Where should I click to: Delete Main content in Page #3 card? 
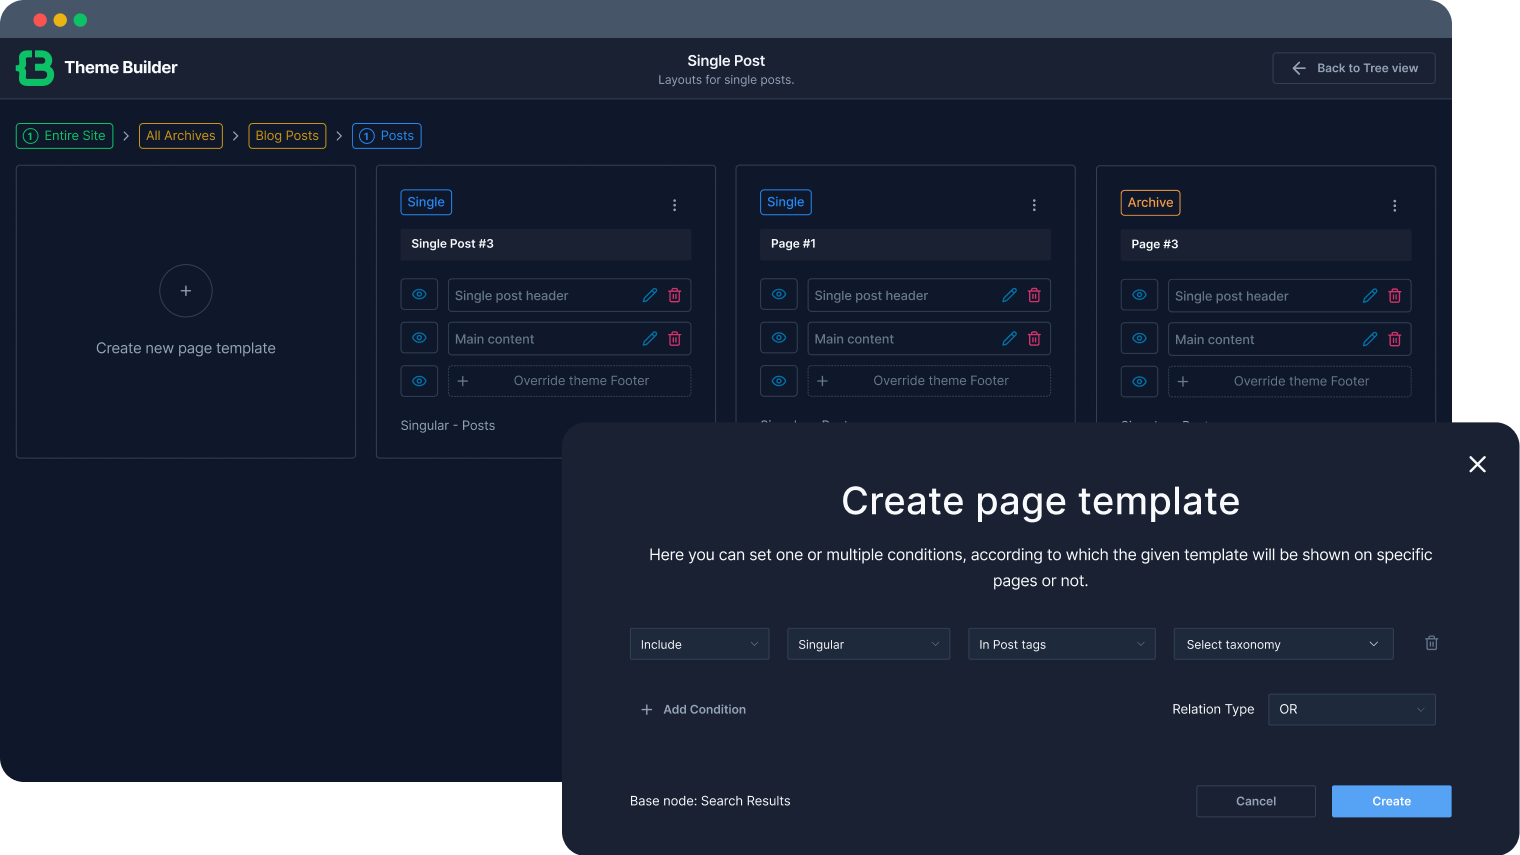[x=1395, y=340]
